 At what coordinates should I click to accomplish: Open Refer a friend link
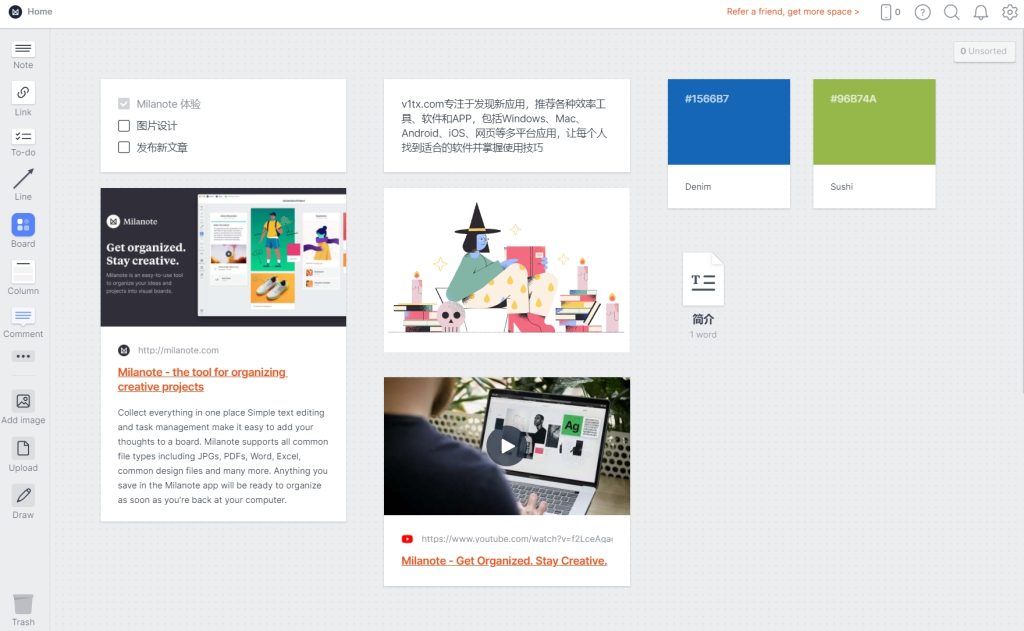tap(793, 12)
